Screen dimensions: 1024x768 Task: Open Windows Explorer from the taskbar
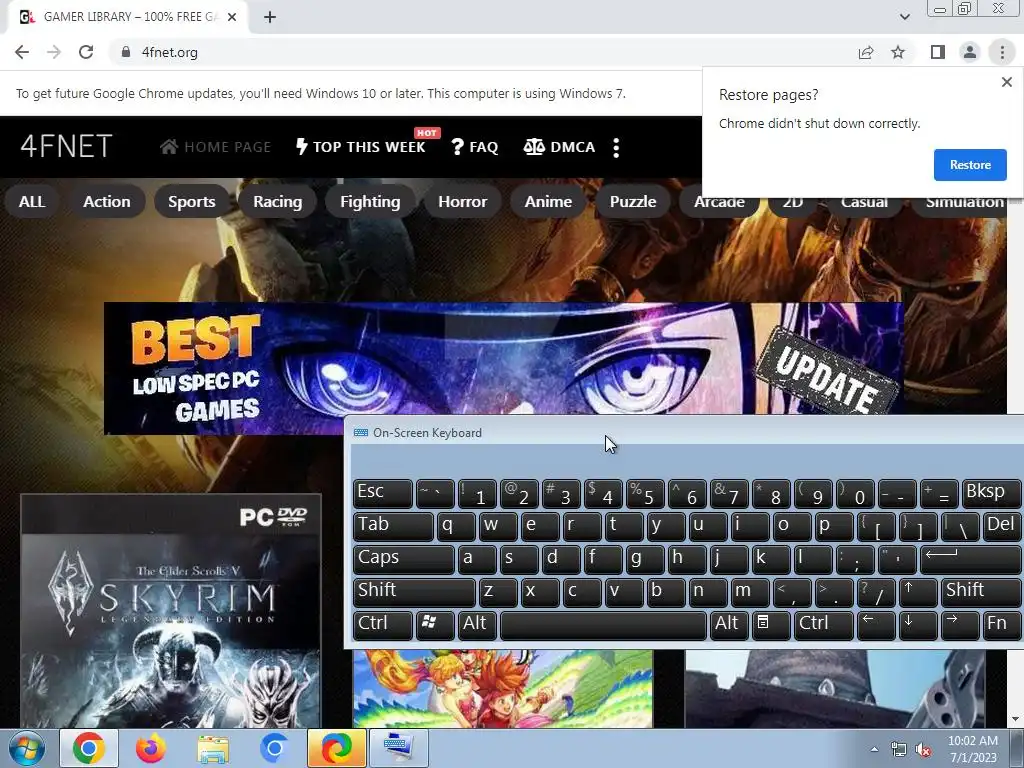click(x=213, y=748)
